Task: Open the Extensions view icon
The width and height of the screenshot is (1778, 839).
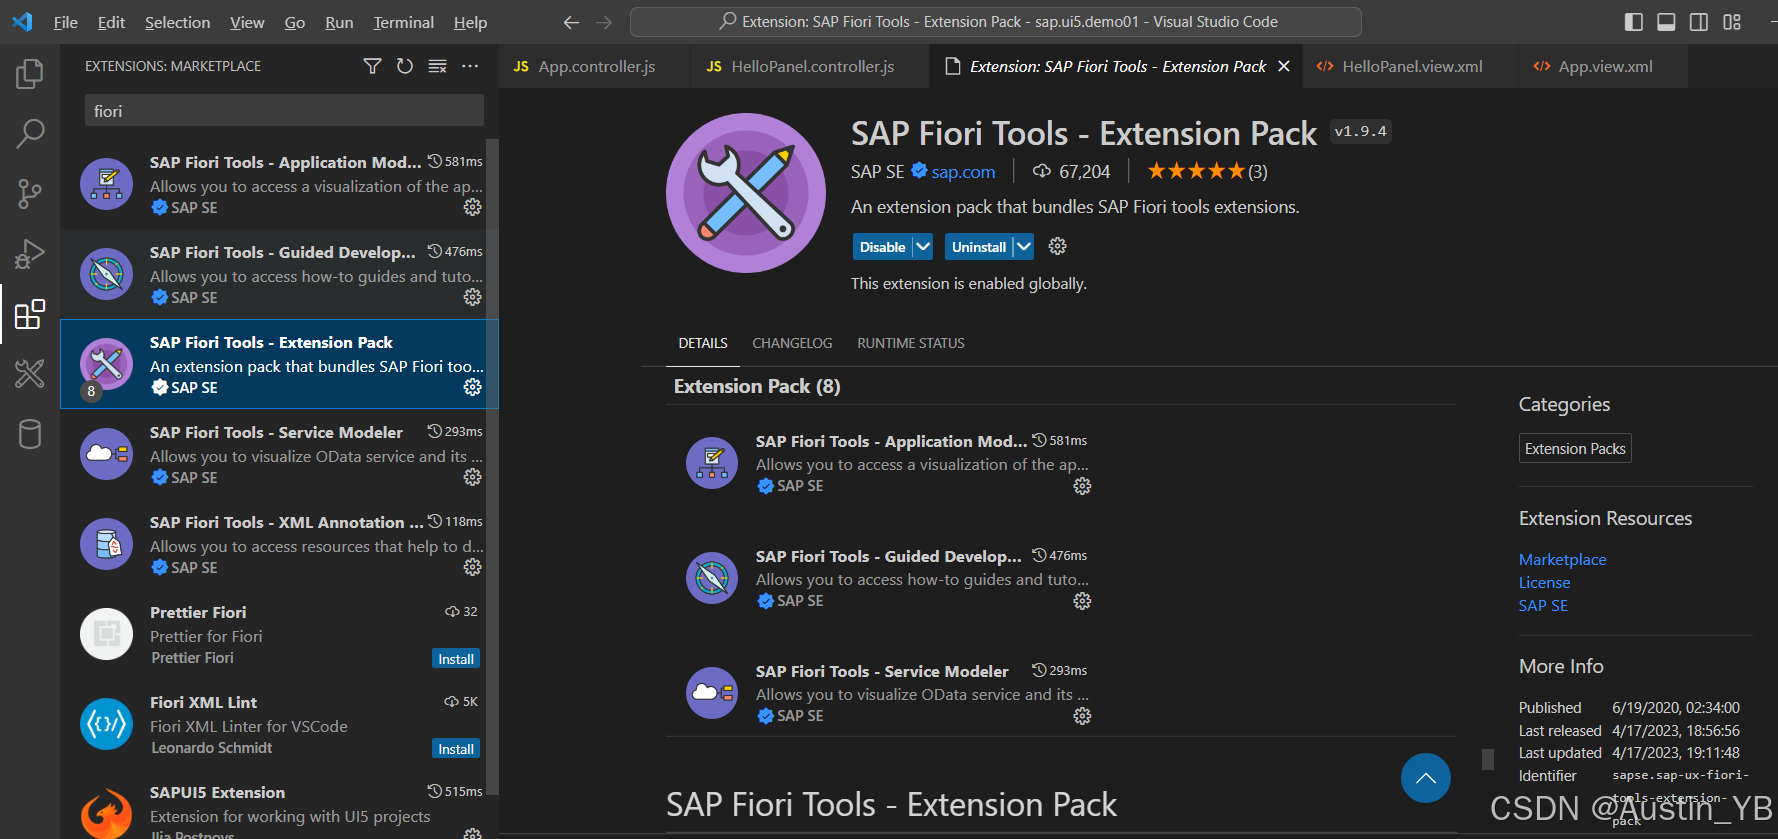Action: point(30,314)
